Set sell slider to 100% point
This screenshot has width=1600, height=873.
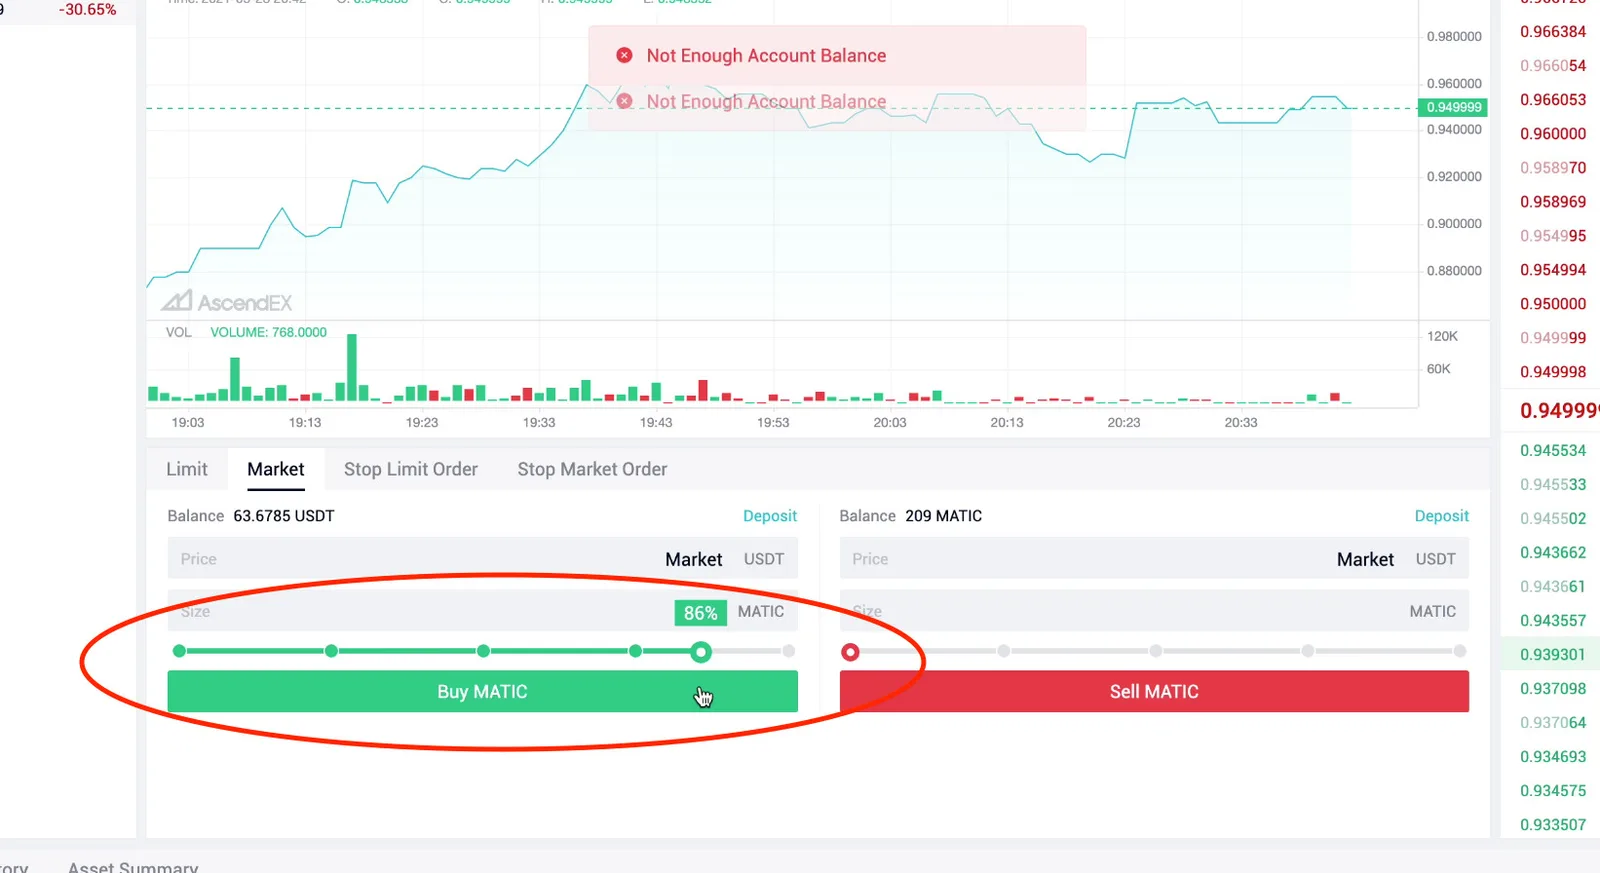[x=1460, y=651]
